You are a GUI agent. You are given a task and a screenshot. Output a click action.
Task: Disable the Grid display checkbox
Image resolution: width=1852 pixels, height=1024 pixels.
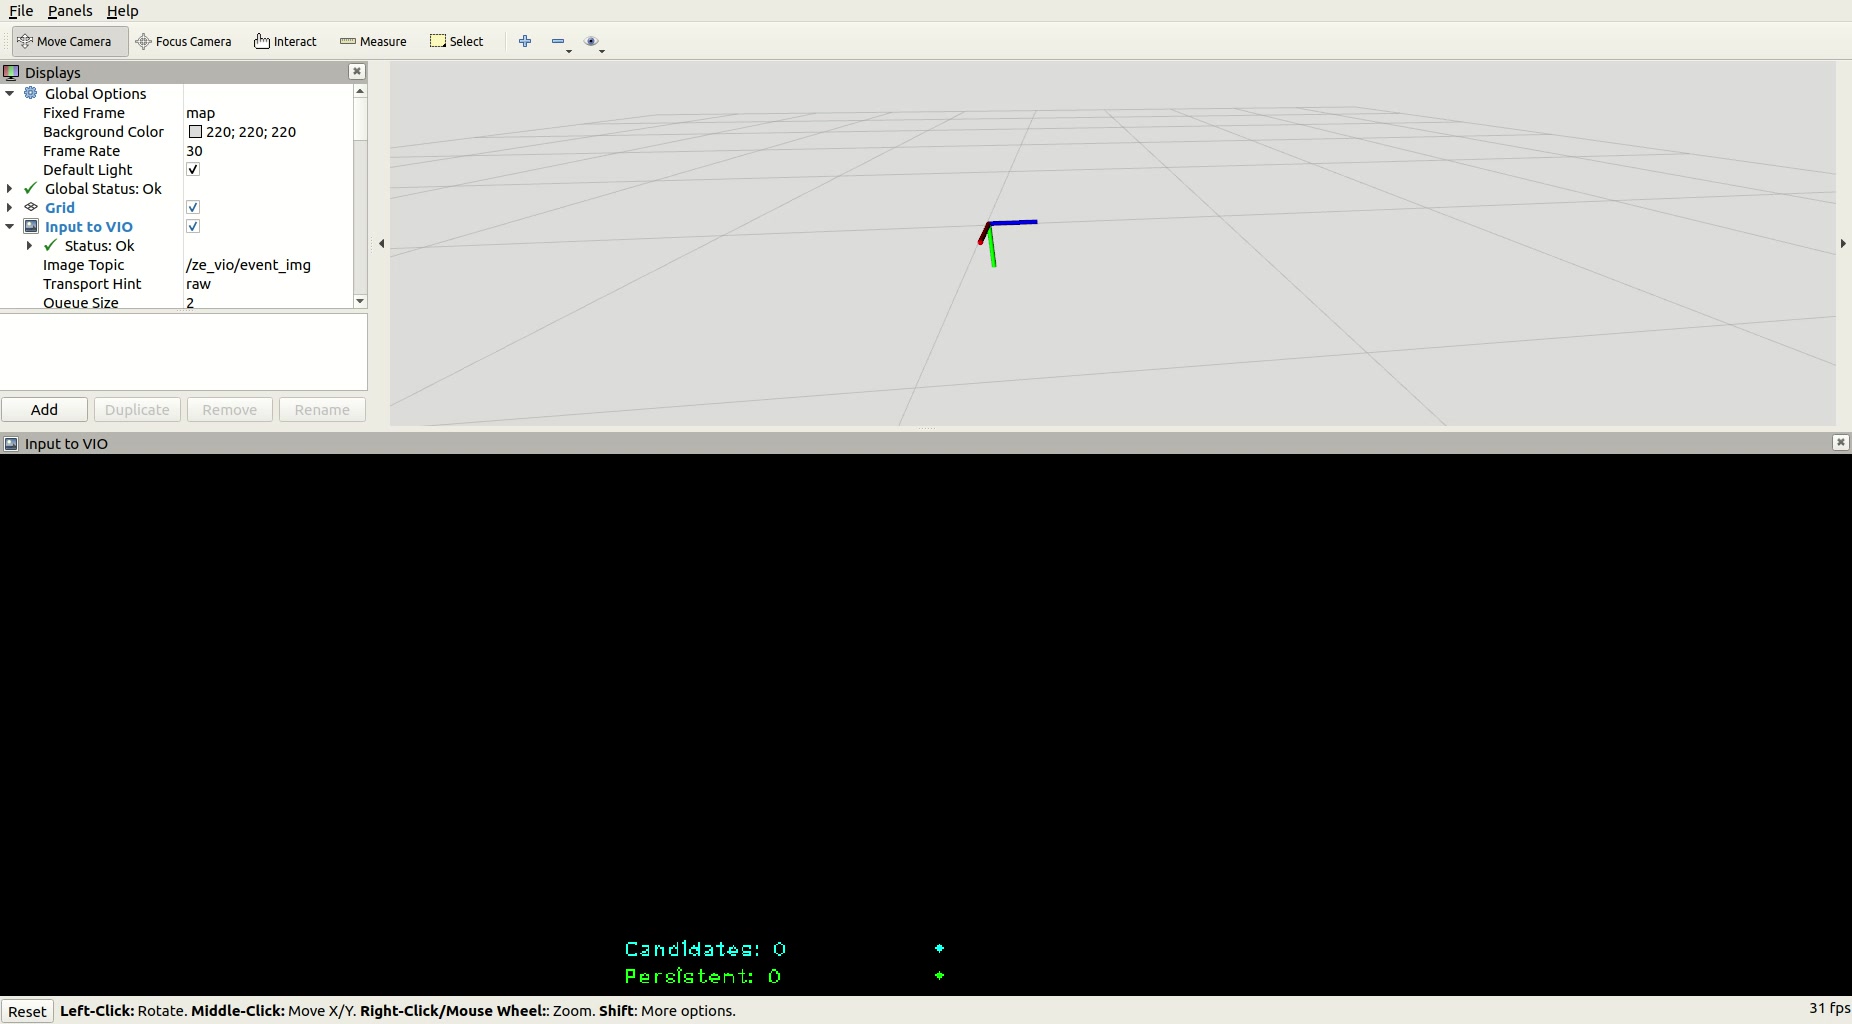point(193,208)
